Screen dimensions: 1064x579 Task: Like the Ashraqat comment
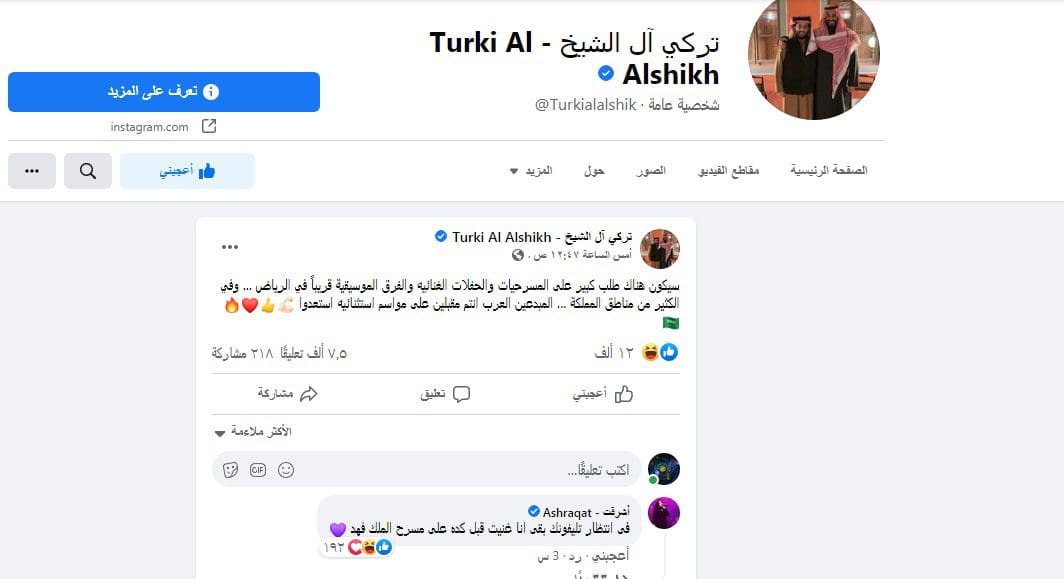pyautogui.click(x=611, y=556)
